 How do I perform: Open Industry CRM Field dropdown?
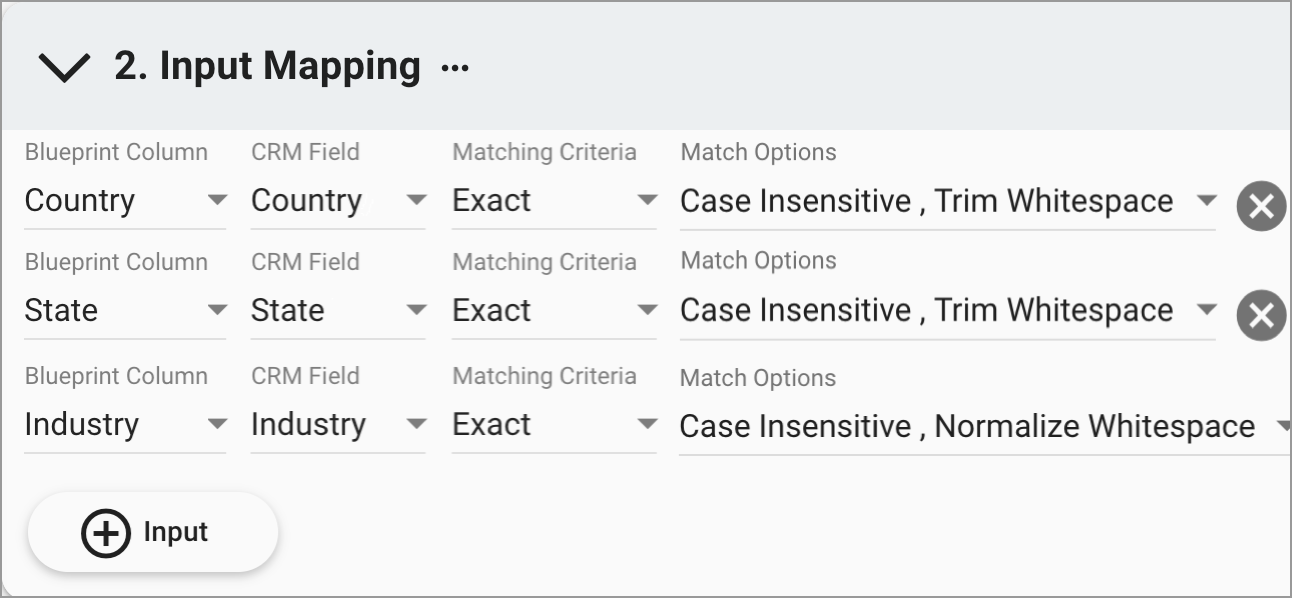pyautogui.click(x=338, y=425)
